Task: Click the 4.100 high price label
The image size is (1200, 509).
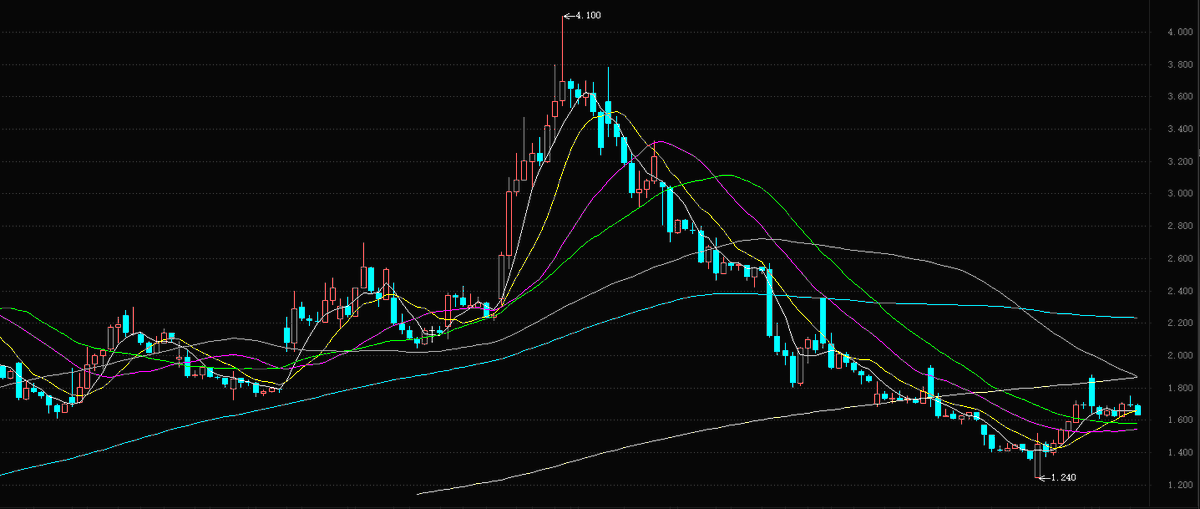Action: pyautogui.click(x=588, y=16)
